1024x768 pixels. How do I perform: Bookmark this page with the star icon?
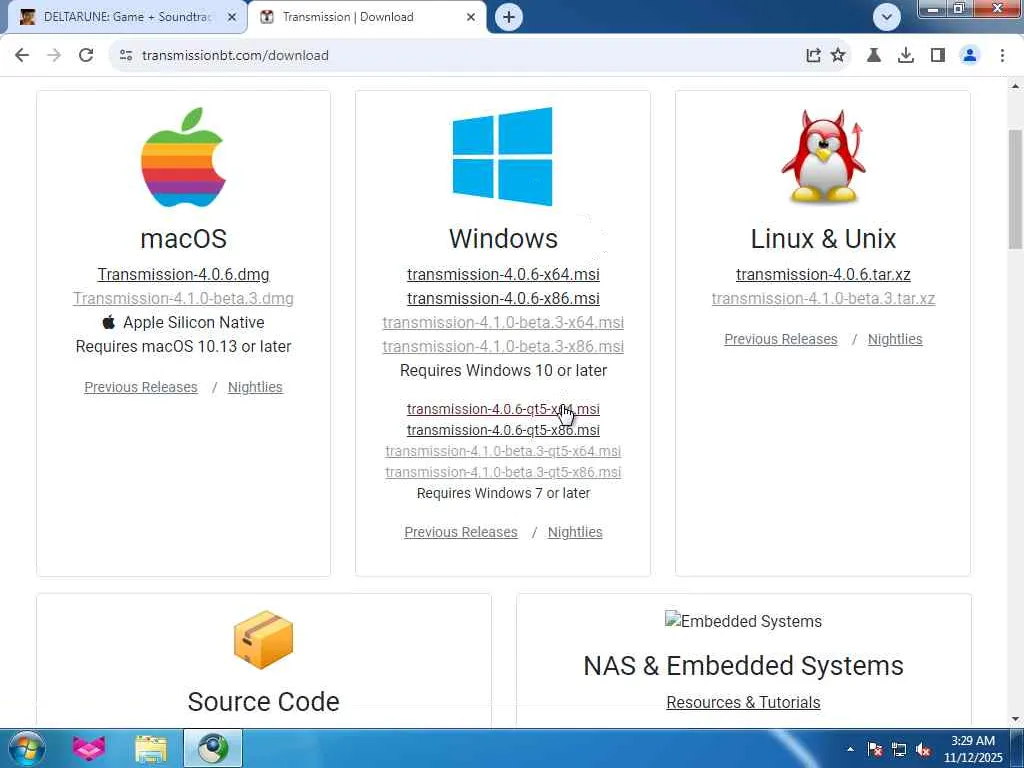tap(839, 56)
